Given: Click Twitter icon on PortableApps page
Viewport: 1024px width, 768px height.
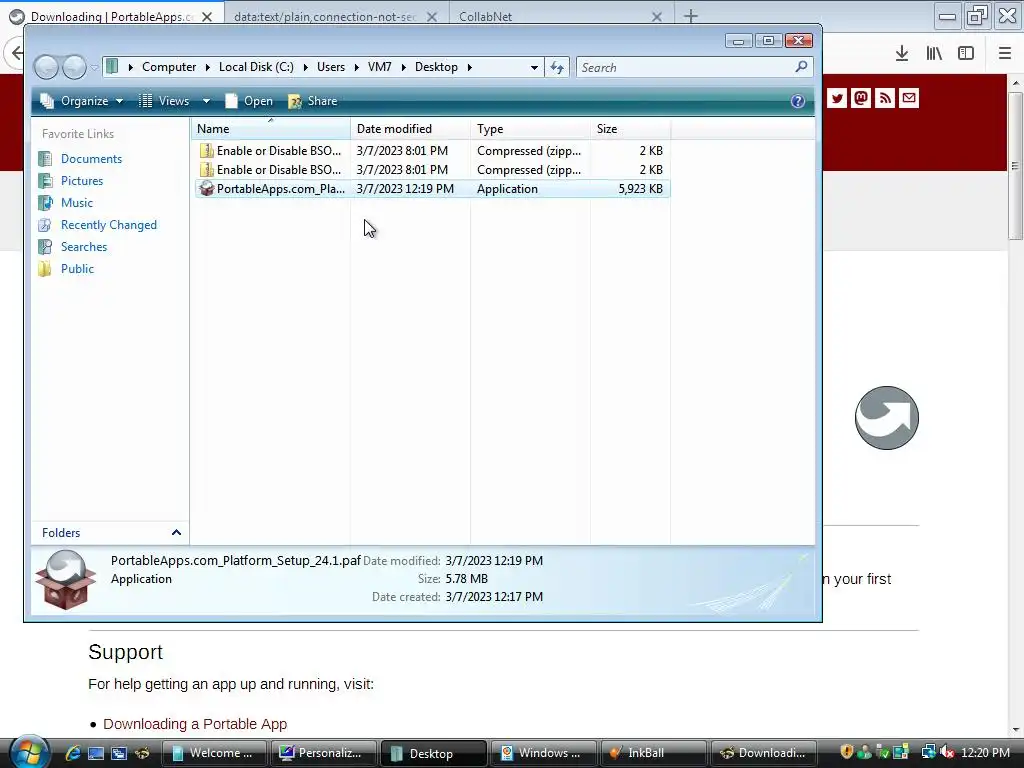Looking at the screenshot, I should [837, 99].
